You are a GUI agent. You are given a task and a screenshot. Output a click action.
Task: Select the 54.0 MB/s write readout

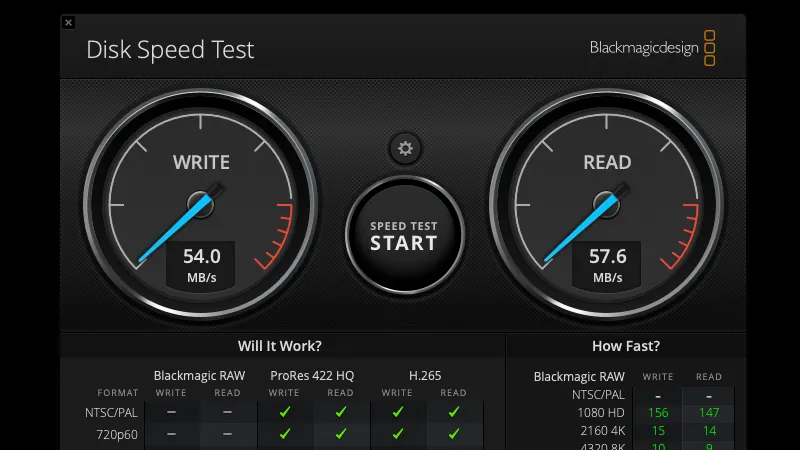[201, 265]
